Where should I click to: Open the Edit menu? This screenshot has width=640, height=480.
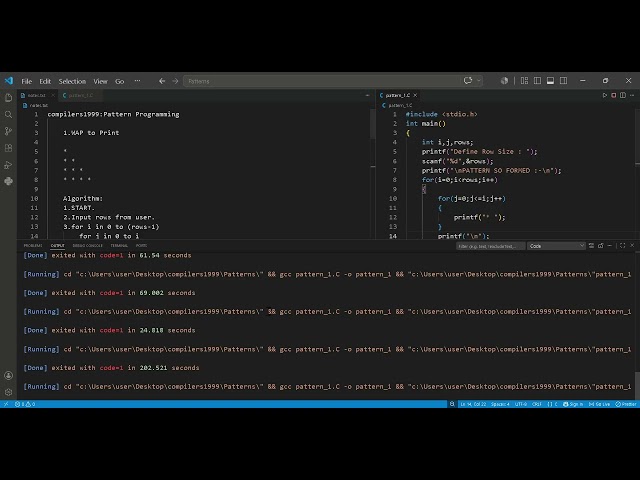(x=45, y=81)
